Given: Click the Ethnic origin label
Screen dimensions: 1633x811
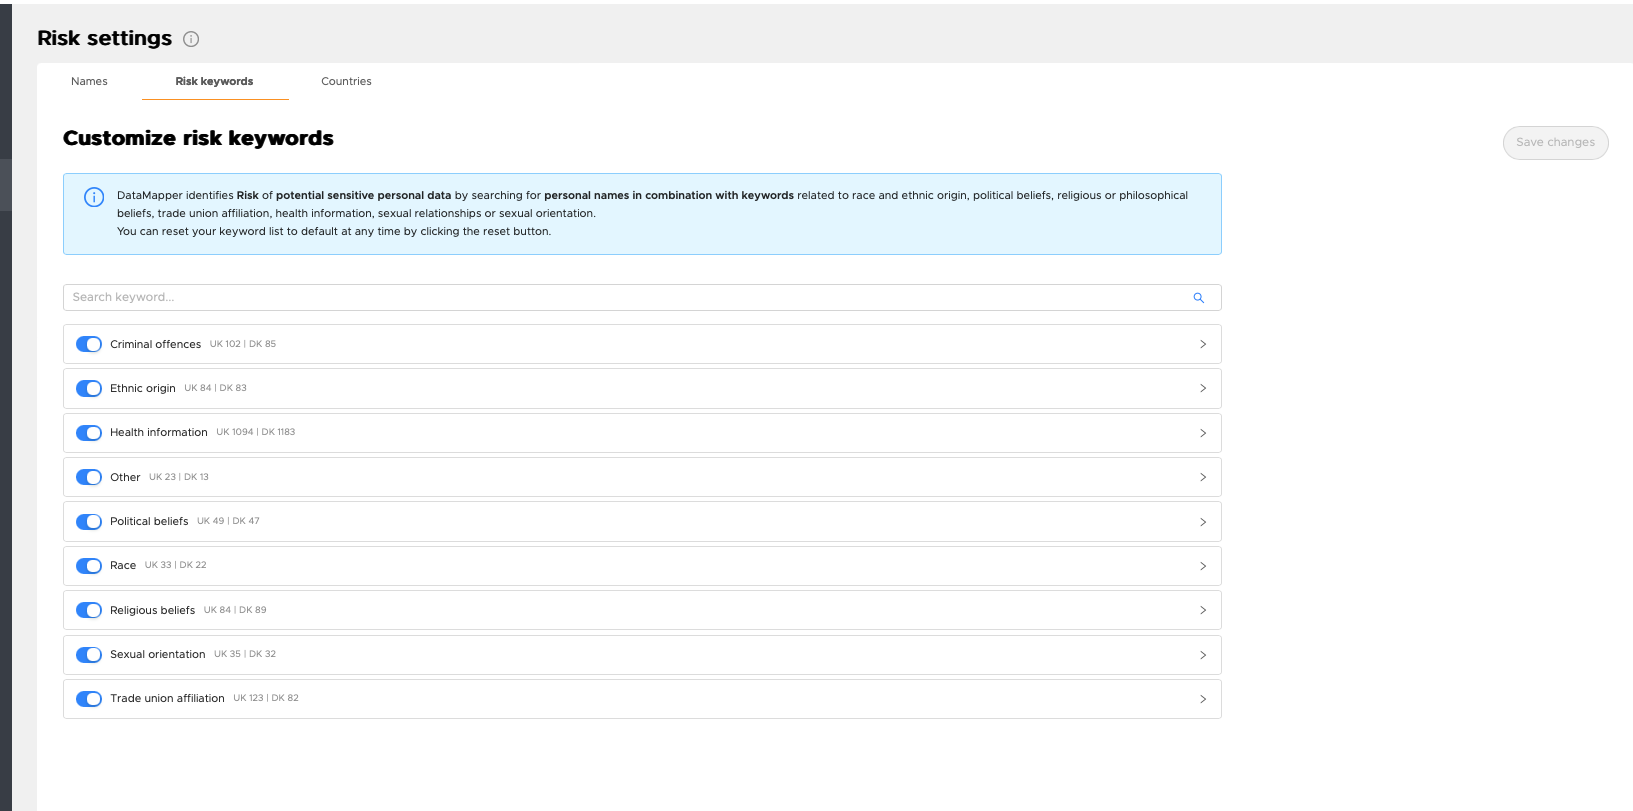Looking at the screenshot, I should click(x=143, y=388).
